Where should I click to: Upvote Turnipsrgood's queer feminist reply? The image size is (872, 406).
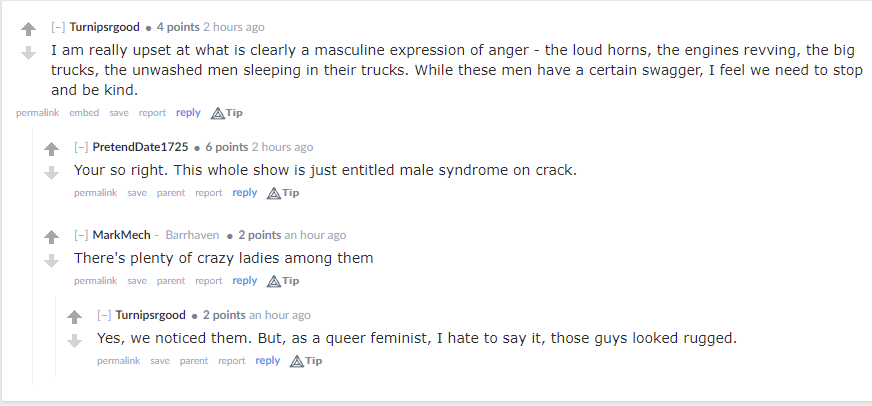pos(74,317)
